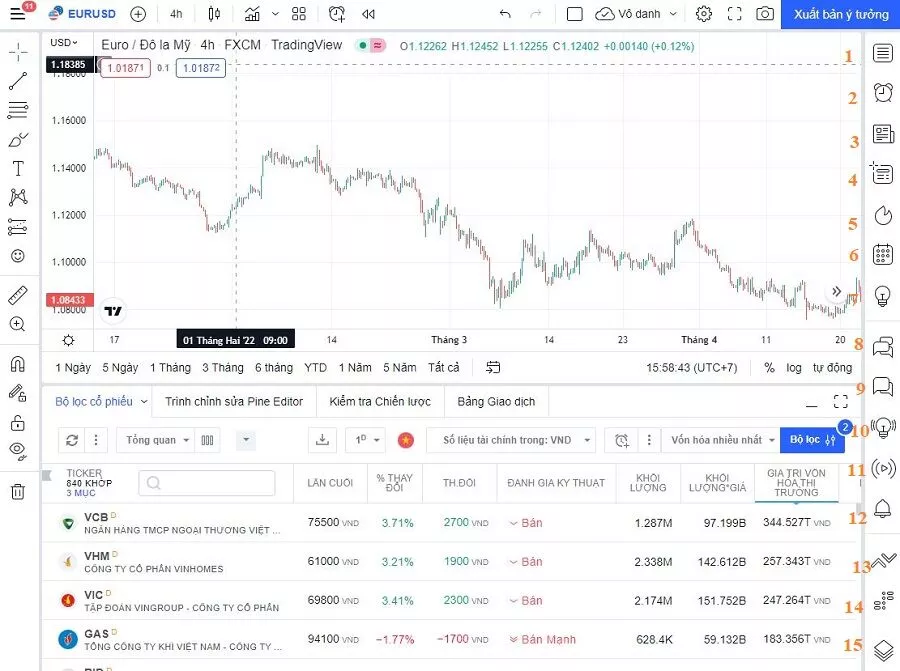Select the 1 Tháng time range
The image size is (900, 671).
coord(170,368)
